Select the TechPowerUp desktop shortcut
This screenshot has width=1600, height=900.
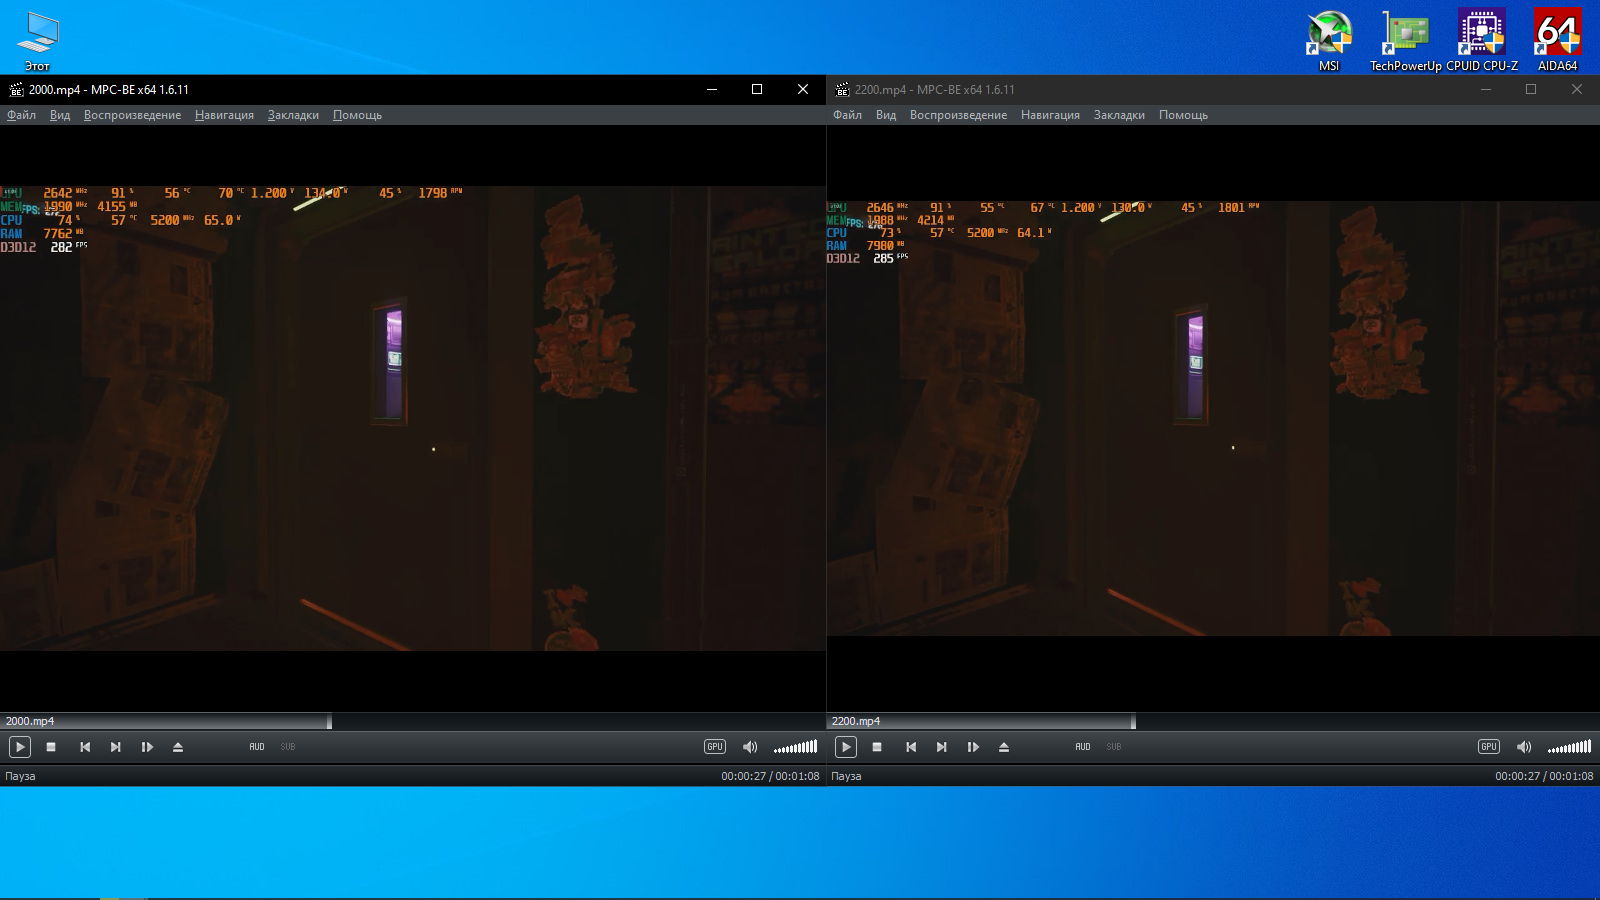[1405, 40]
